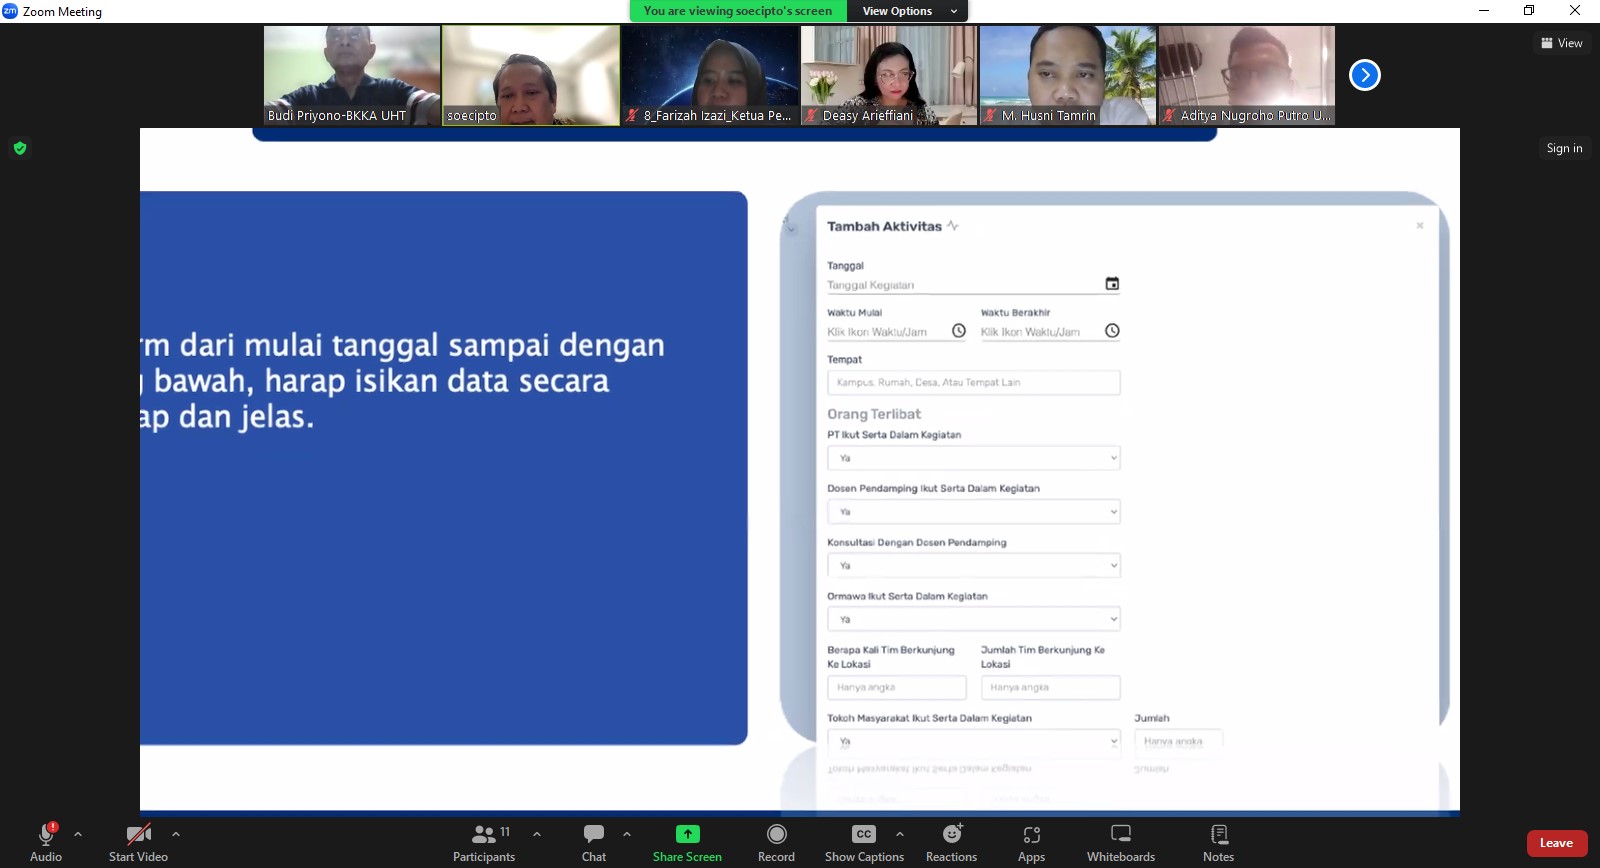The height and width of the screenshot is (868, 1600).
Task: Expand audio settings arrow next to Audio
Action: coord(78,834)
